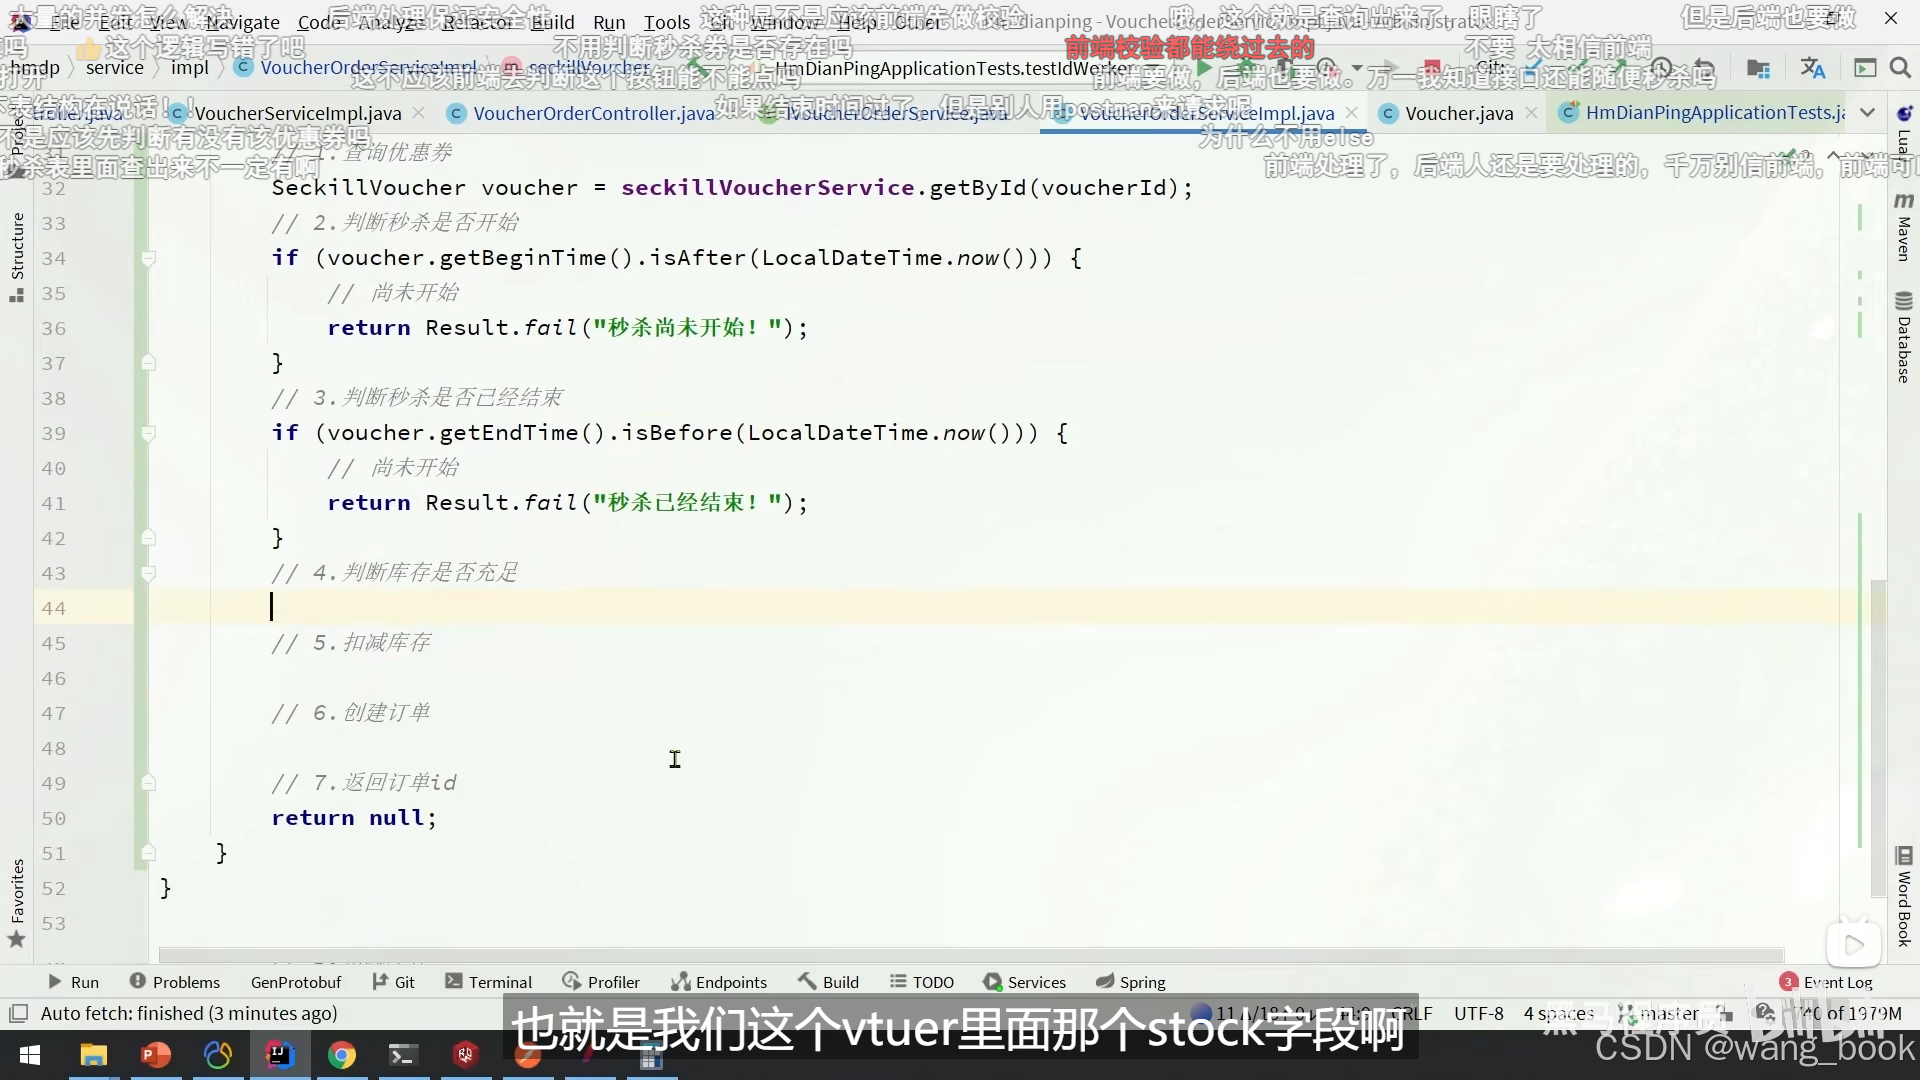Open the Database tool window
This screenshot has height=1080, width=1920.
[x=1903, y=338]
